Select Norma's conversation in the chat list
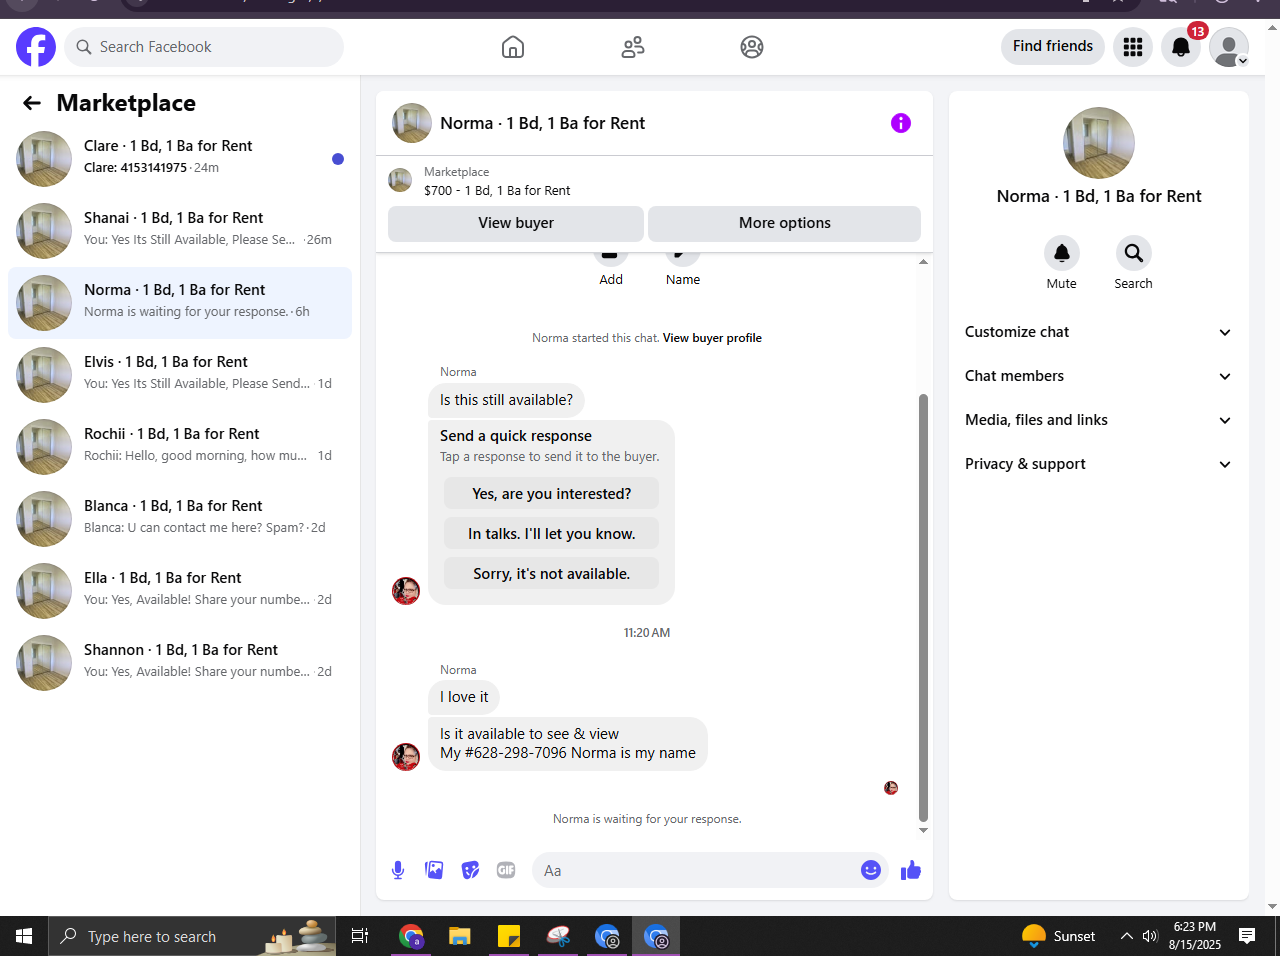 pos(180,303)
